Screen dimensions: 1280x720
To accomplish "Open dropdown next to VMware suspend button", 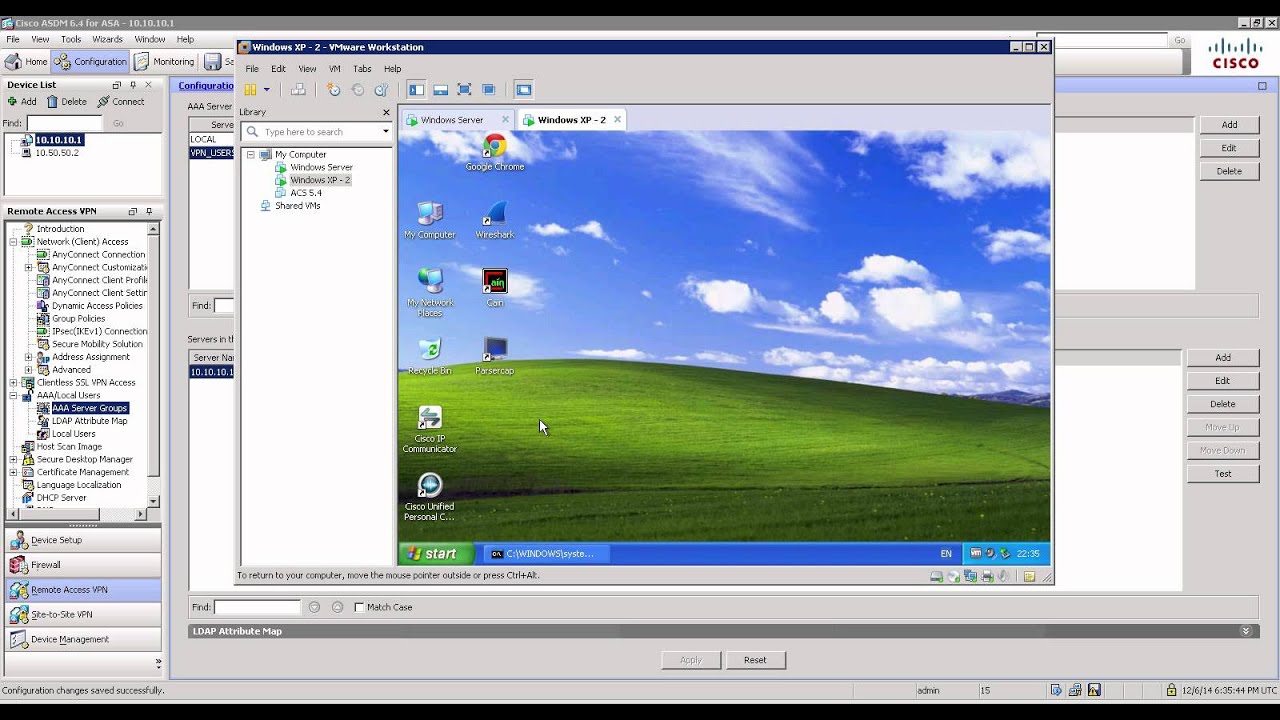I will point(266,90).
